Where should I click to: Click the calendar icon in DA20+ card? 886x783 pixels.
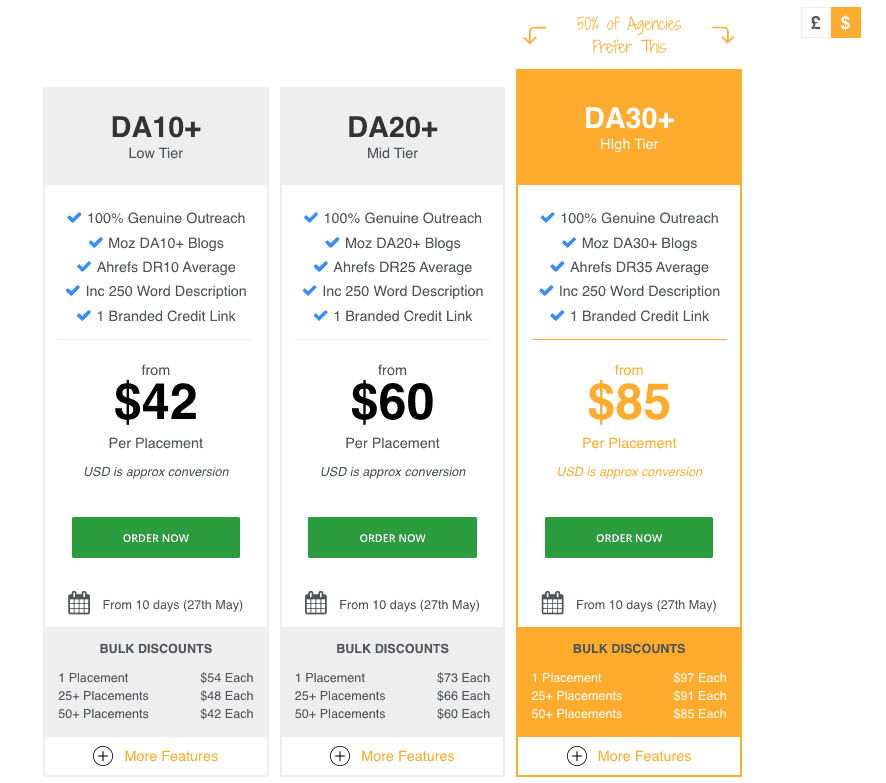pos(316,603)
